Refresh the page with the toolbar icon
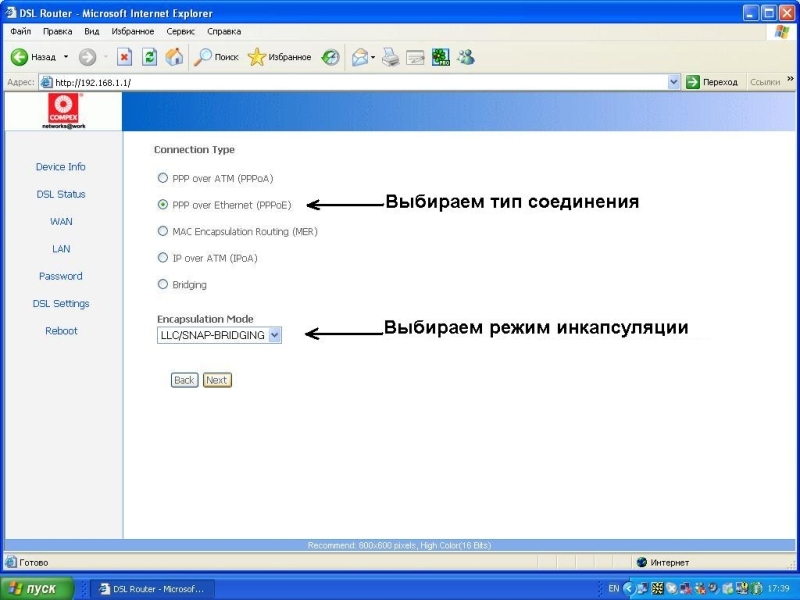800x600 pixels. [149, 57]
